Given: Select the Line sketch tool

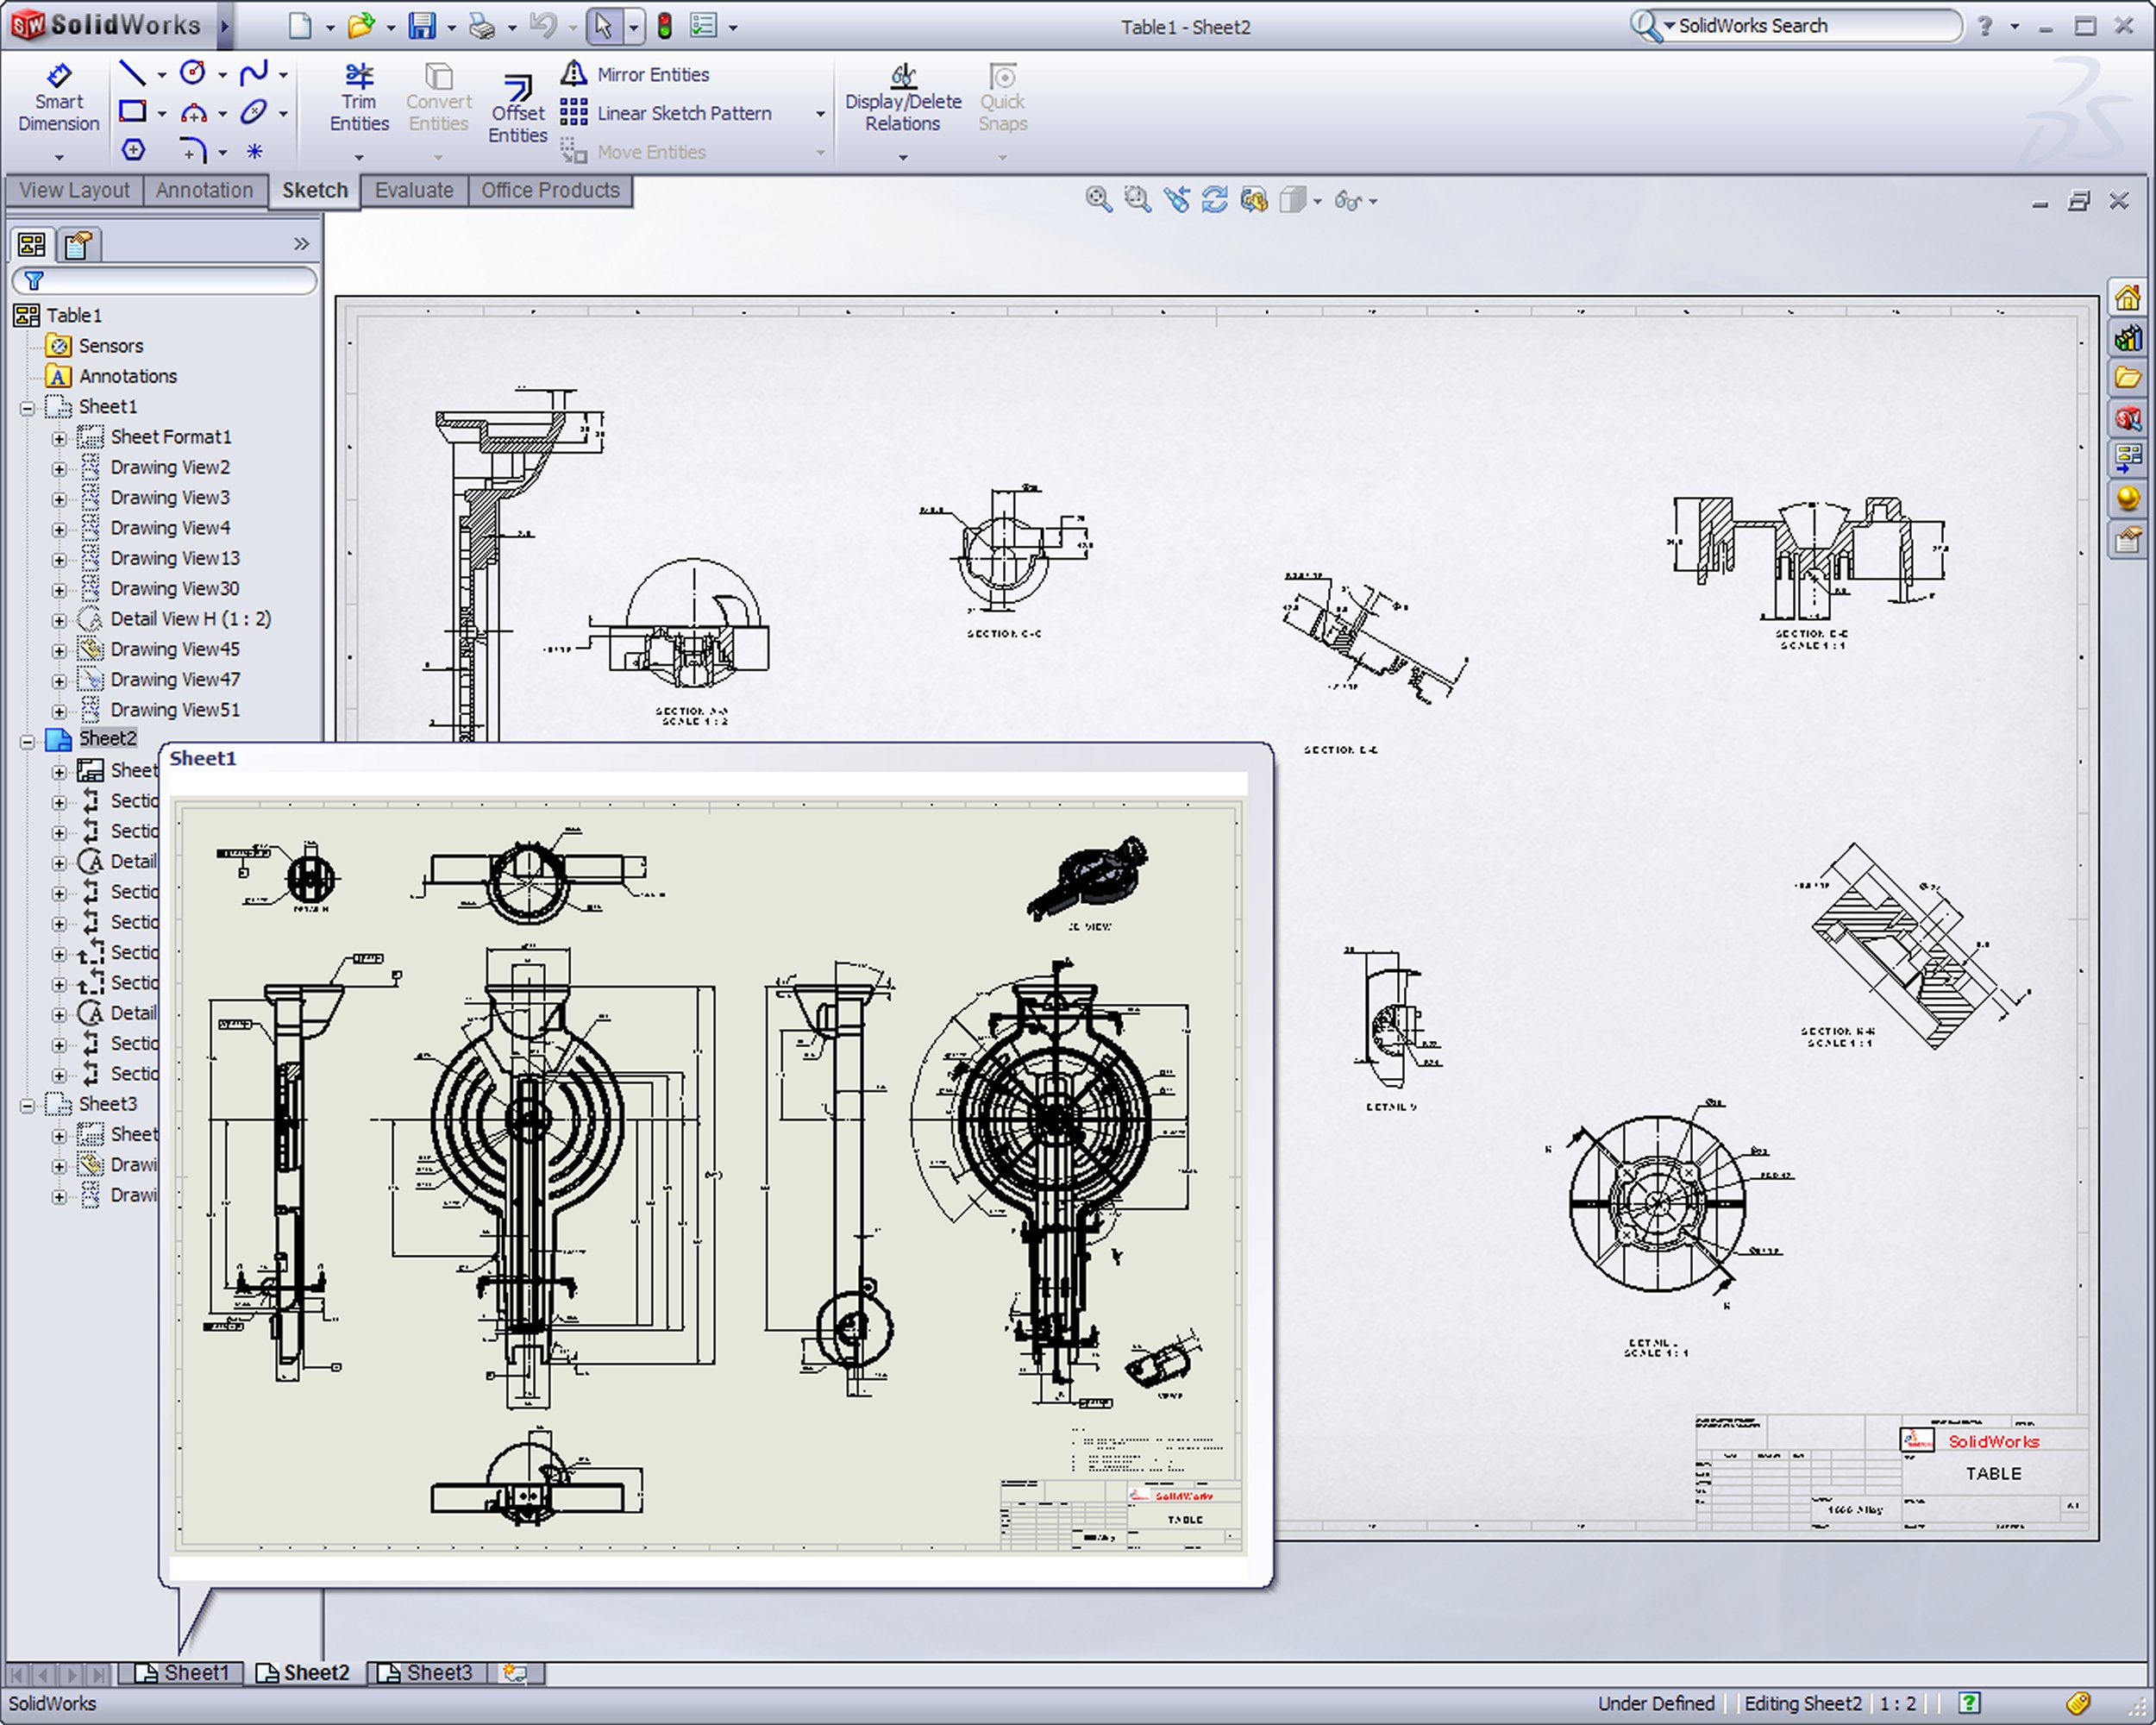Looking at the screenshot, I should pyautogui.click(x=132, y=73).
